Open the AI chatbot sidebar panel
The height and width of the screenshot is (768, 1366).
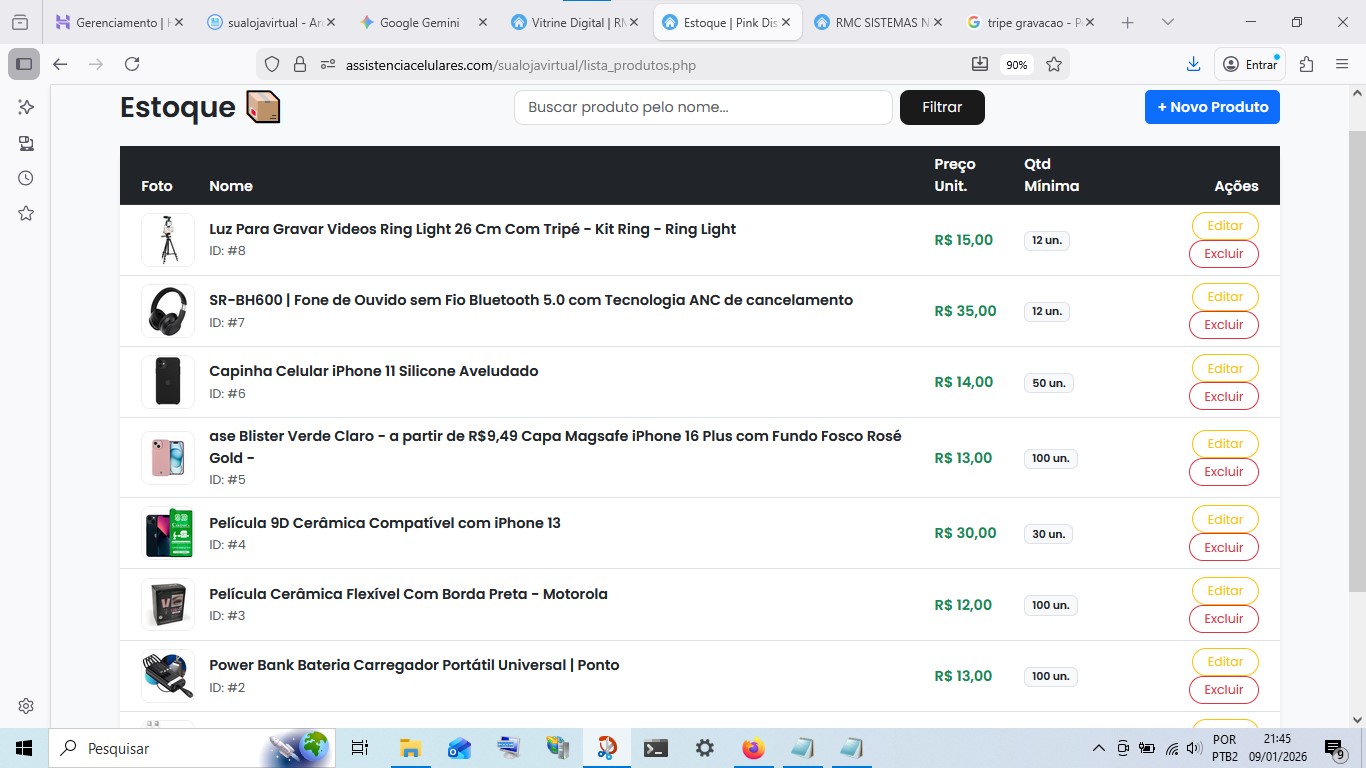click(x=26, y=107)
